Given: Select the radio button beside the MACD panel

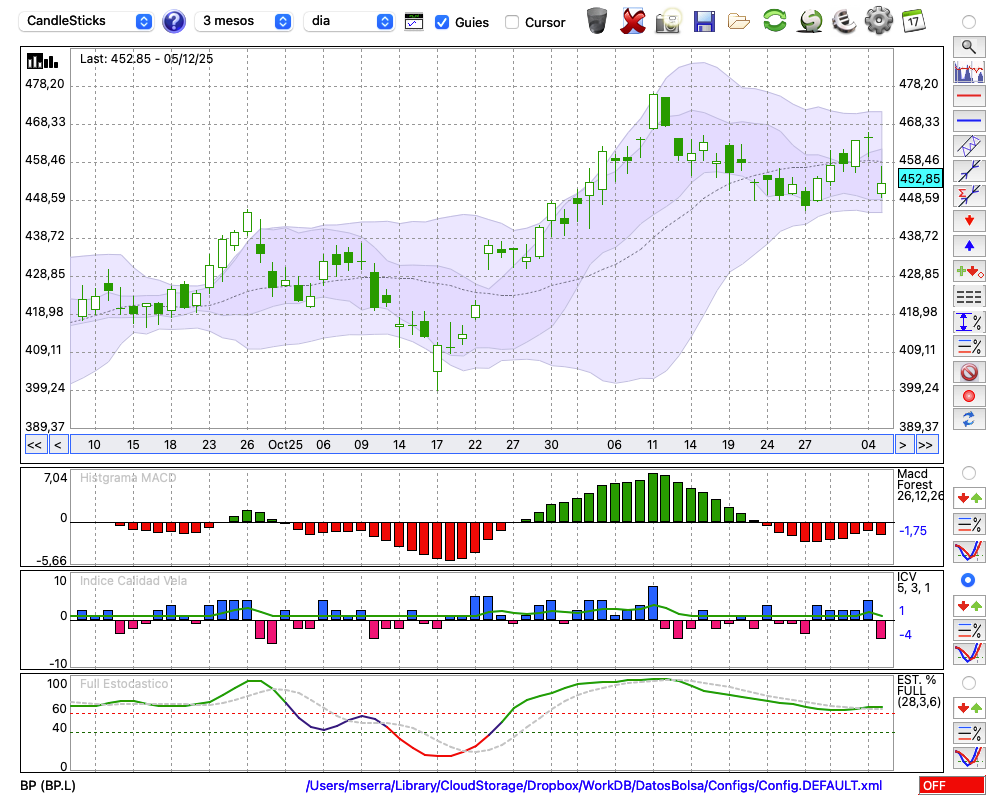Looking at the screenshot, I should [x=968, y=473].
